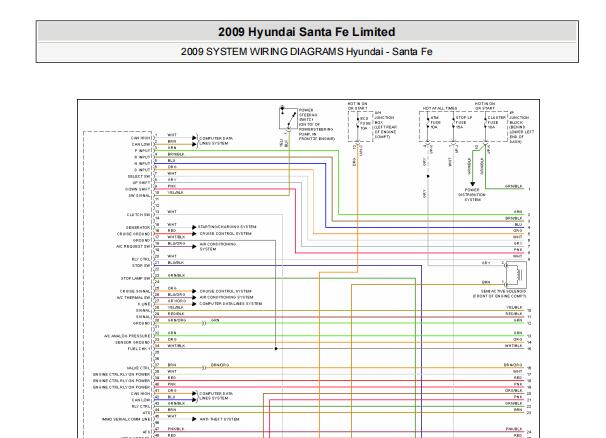Click the "A/C ANALOG PRESSURE" pin label
606x438 pixels.
pos(127,336)
